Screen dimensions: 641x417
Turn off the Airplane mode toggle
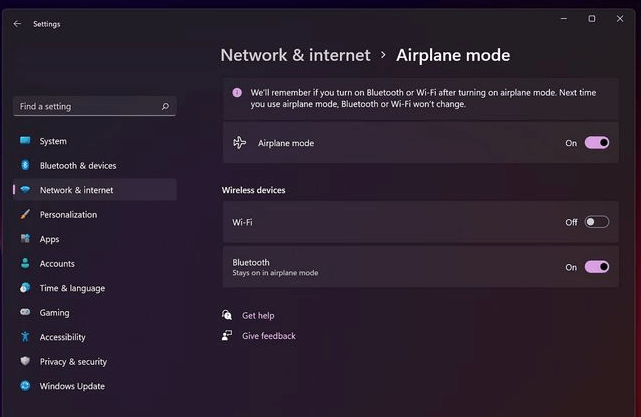point(596,143)
